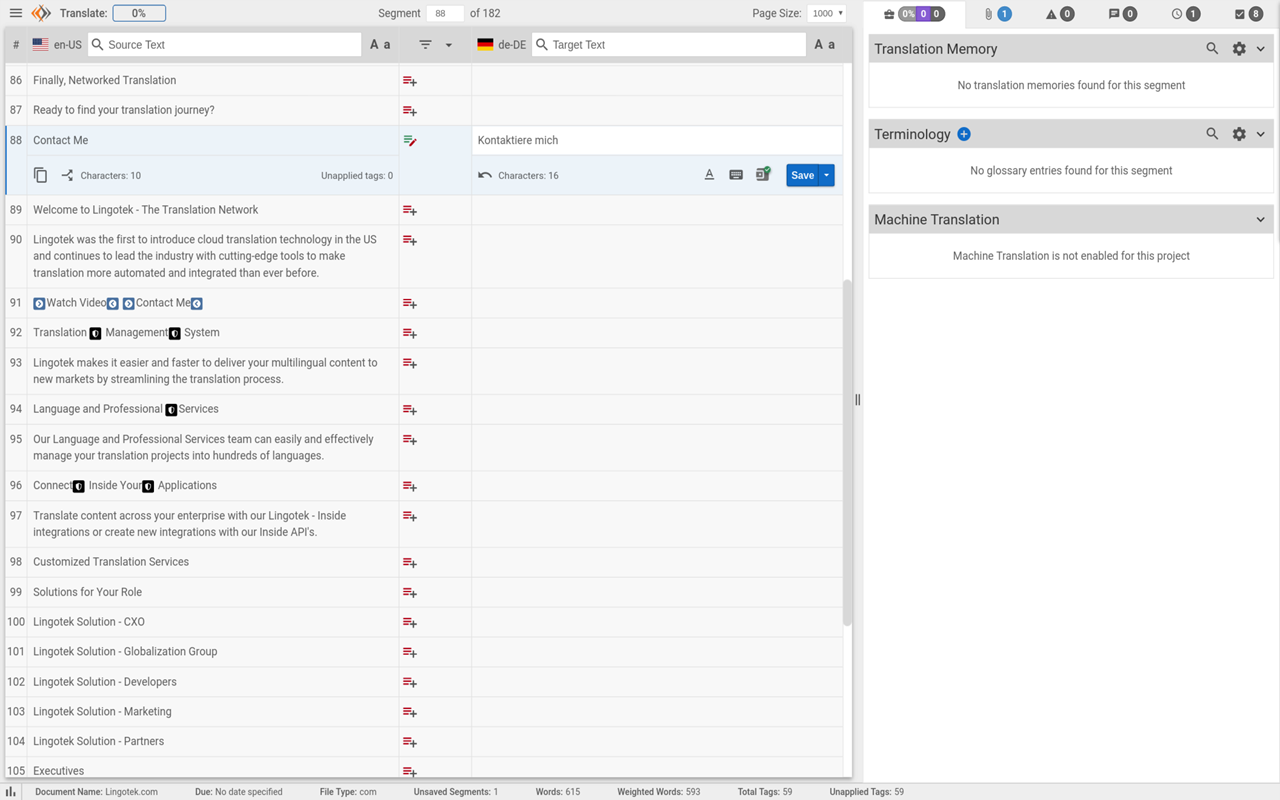Click the spell check icon beside Save
This screenshot has width=1280, height=800.
763,175
